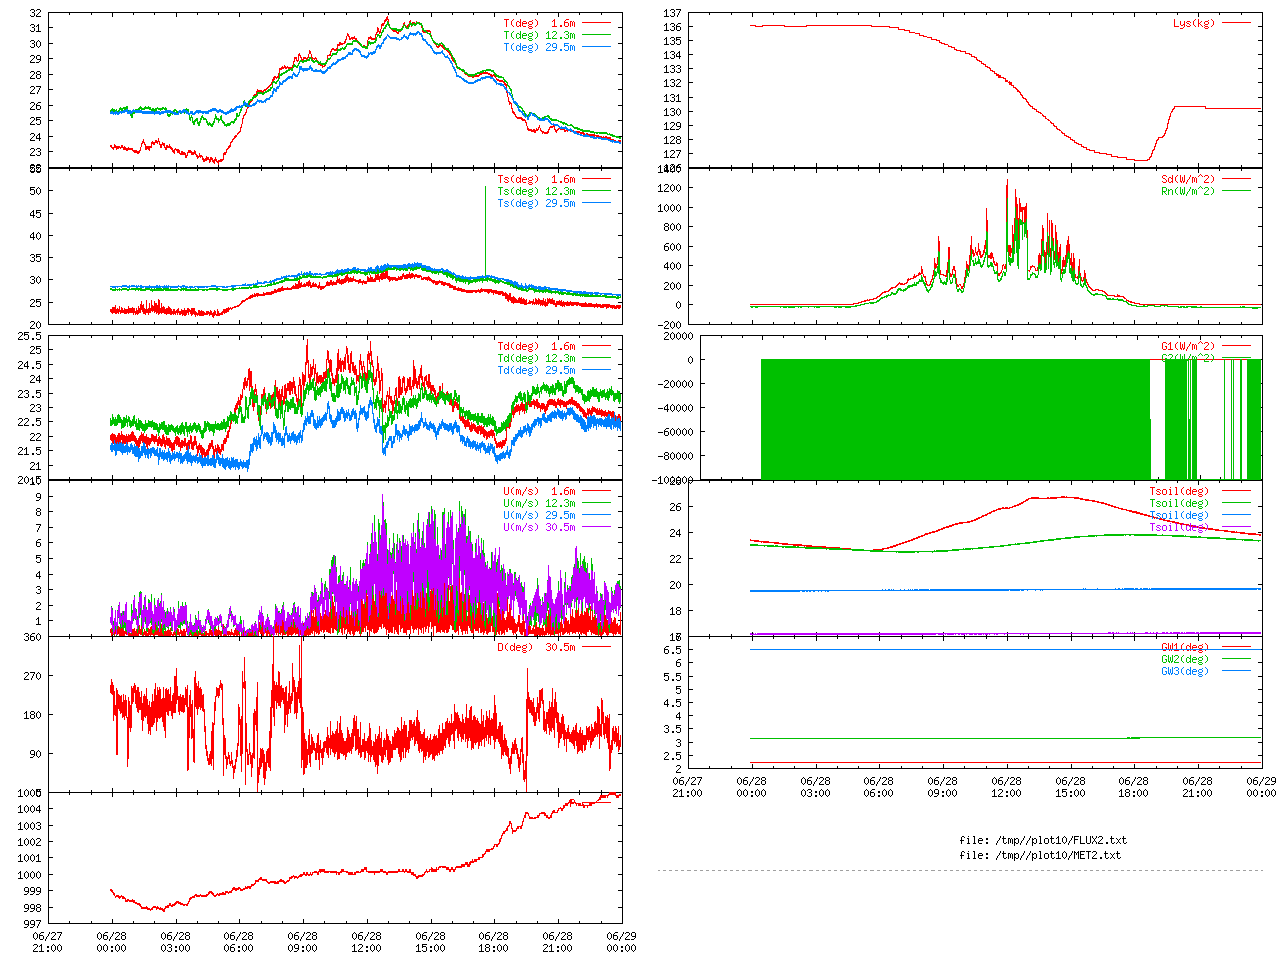This screenshot has width=1280, height=960.
Task: Select the 'G1(W/m^2)' legend label
Action: tap(1188, 346)
